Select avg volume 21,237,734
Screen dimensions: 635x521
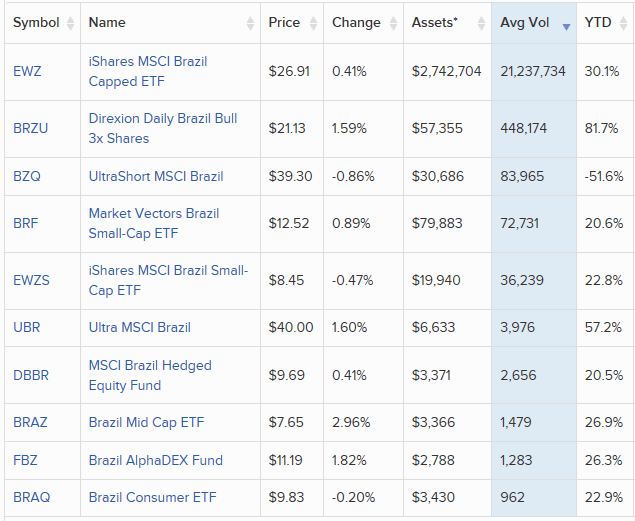click(x=533, y=71)
